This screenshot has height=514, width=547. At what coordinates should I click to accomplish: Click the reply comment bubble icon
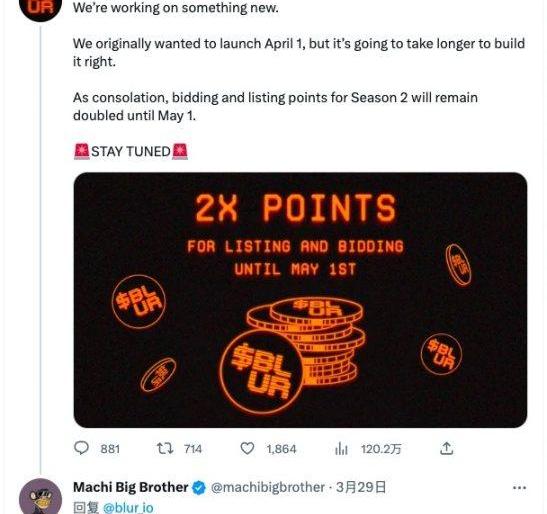(x=82, y=448)
